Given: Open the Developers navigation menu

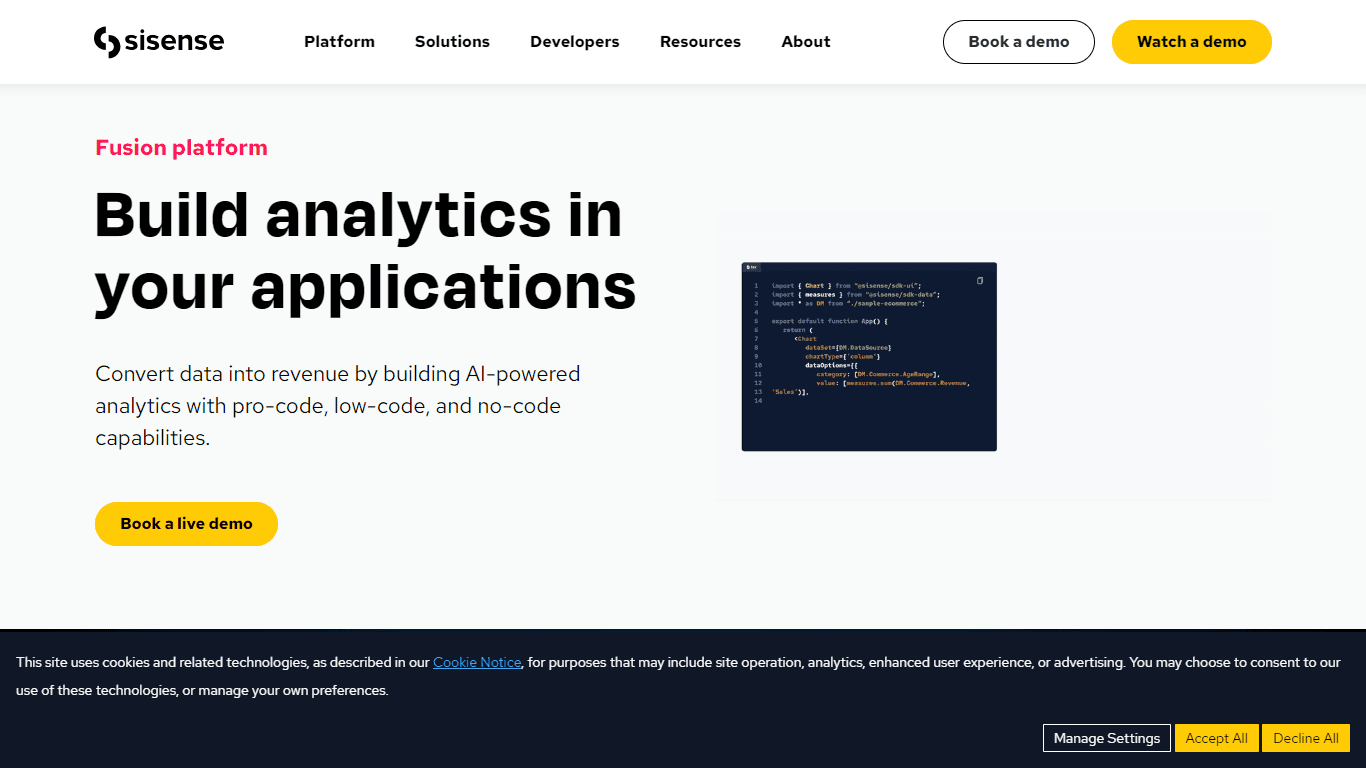Looking at the screenshot, I should pos(575,42).
